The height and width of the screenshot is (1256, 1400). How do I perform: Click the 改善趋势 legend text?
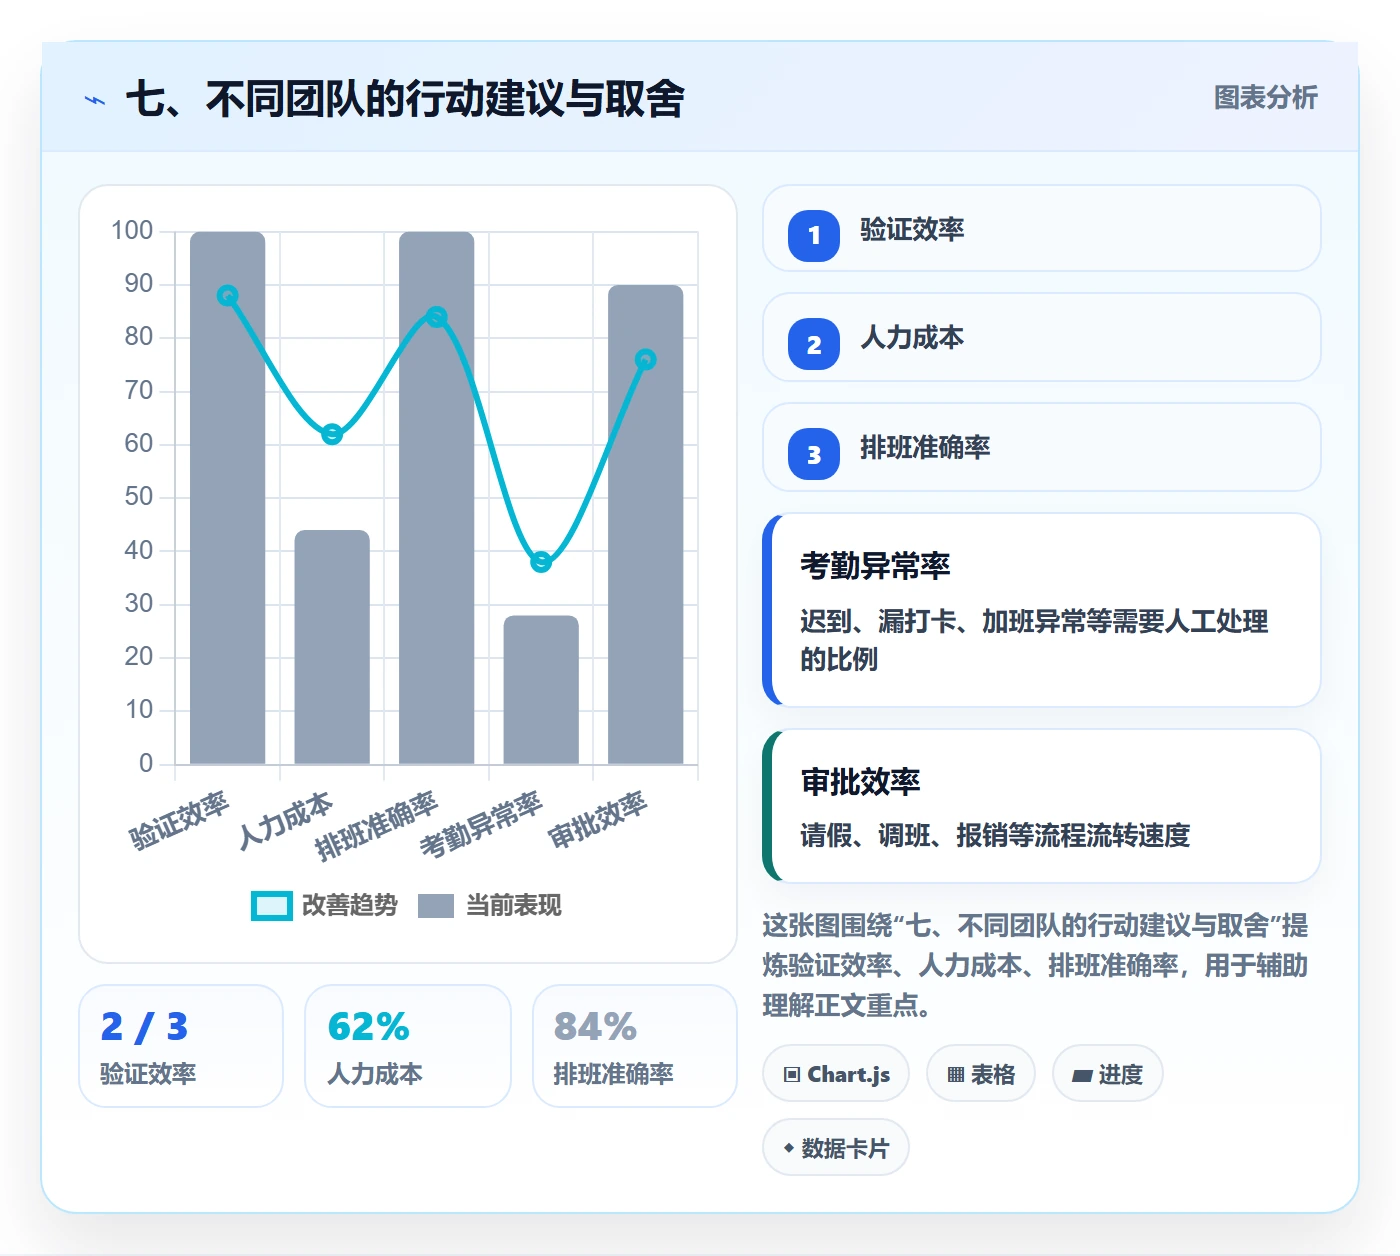click(x=350, y=906)
